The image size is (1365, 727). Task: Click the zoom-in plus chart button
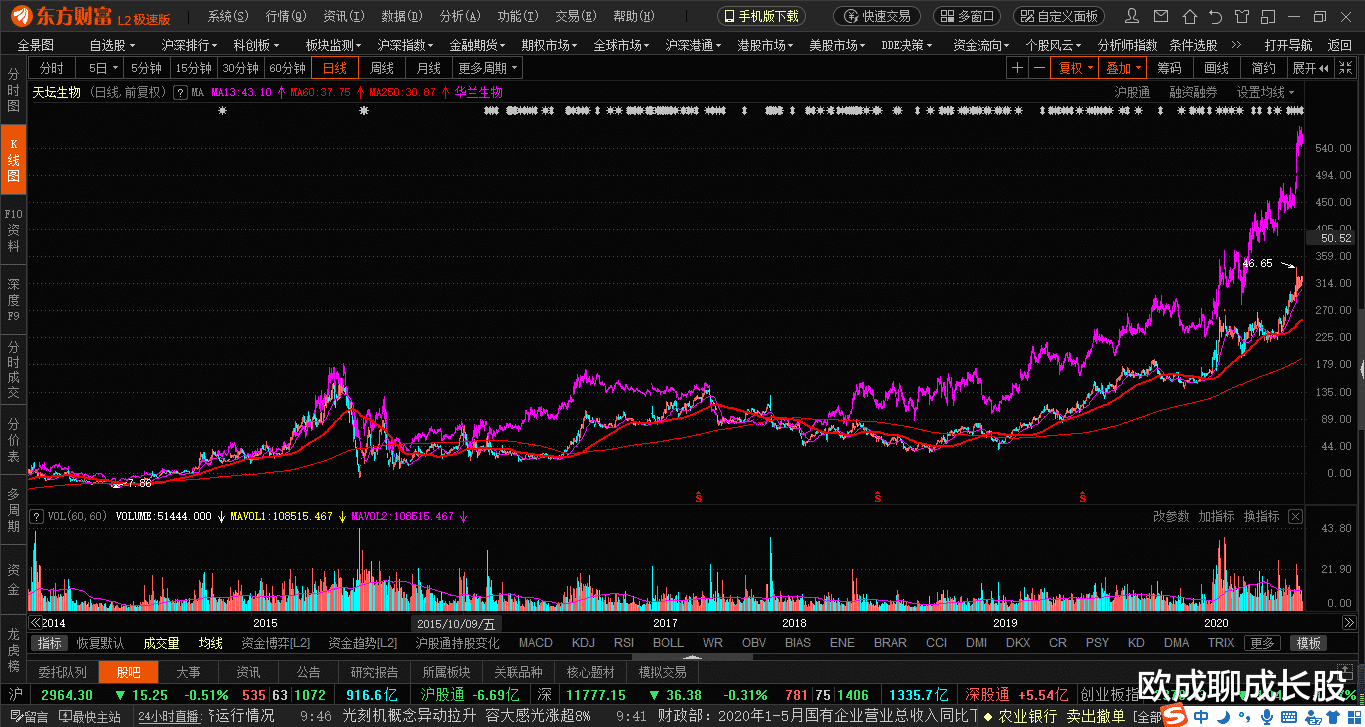pyautogui.click(x=1017, y=68)
